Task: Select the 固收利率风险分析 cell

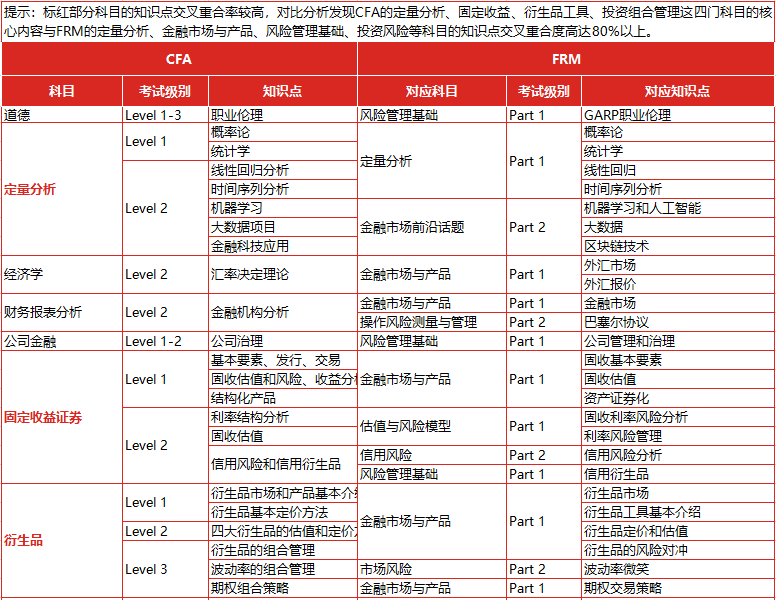Action: point(678,417)
